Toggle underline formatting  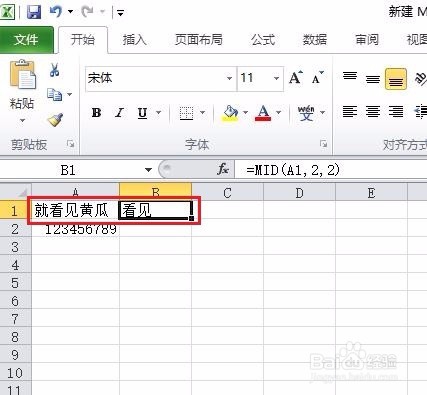pos(143,113)
